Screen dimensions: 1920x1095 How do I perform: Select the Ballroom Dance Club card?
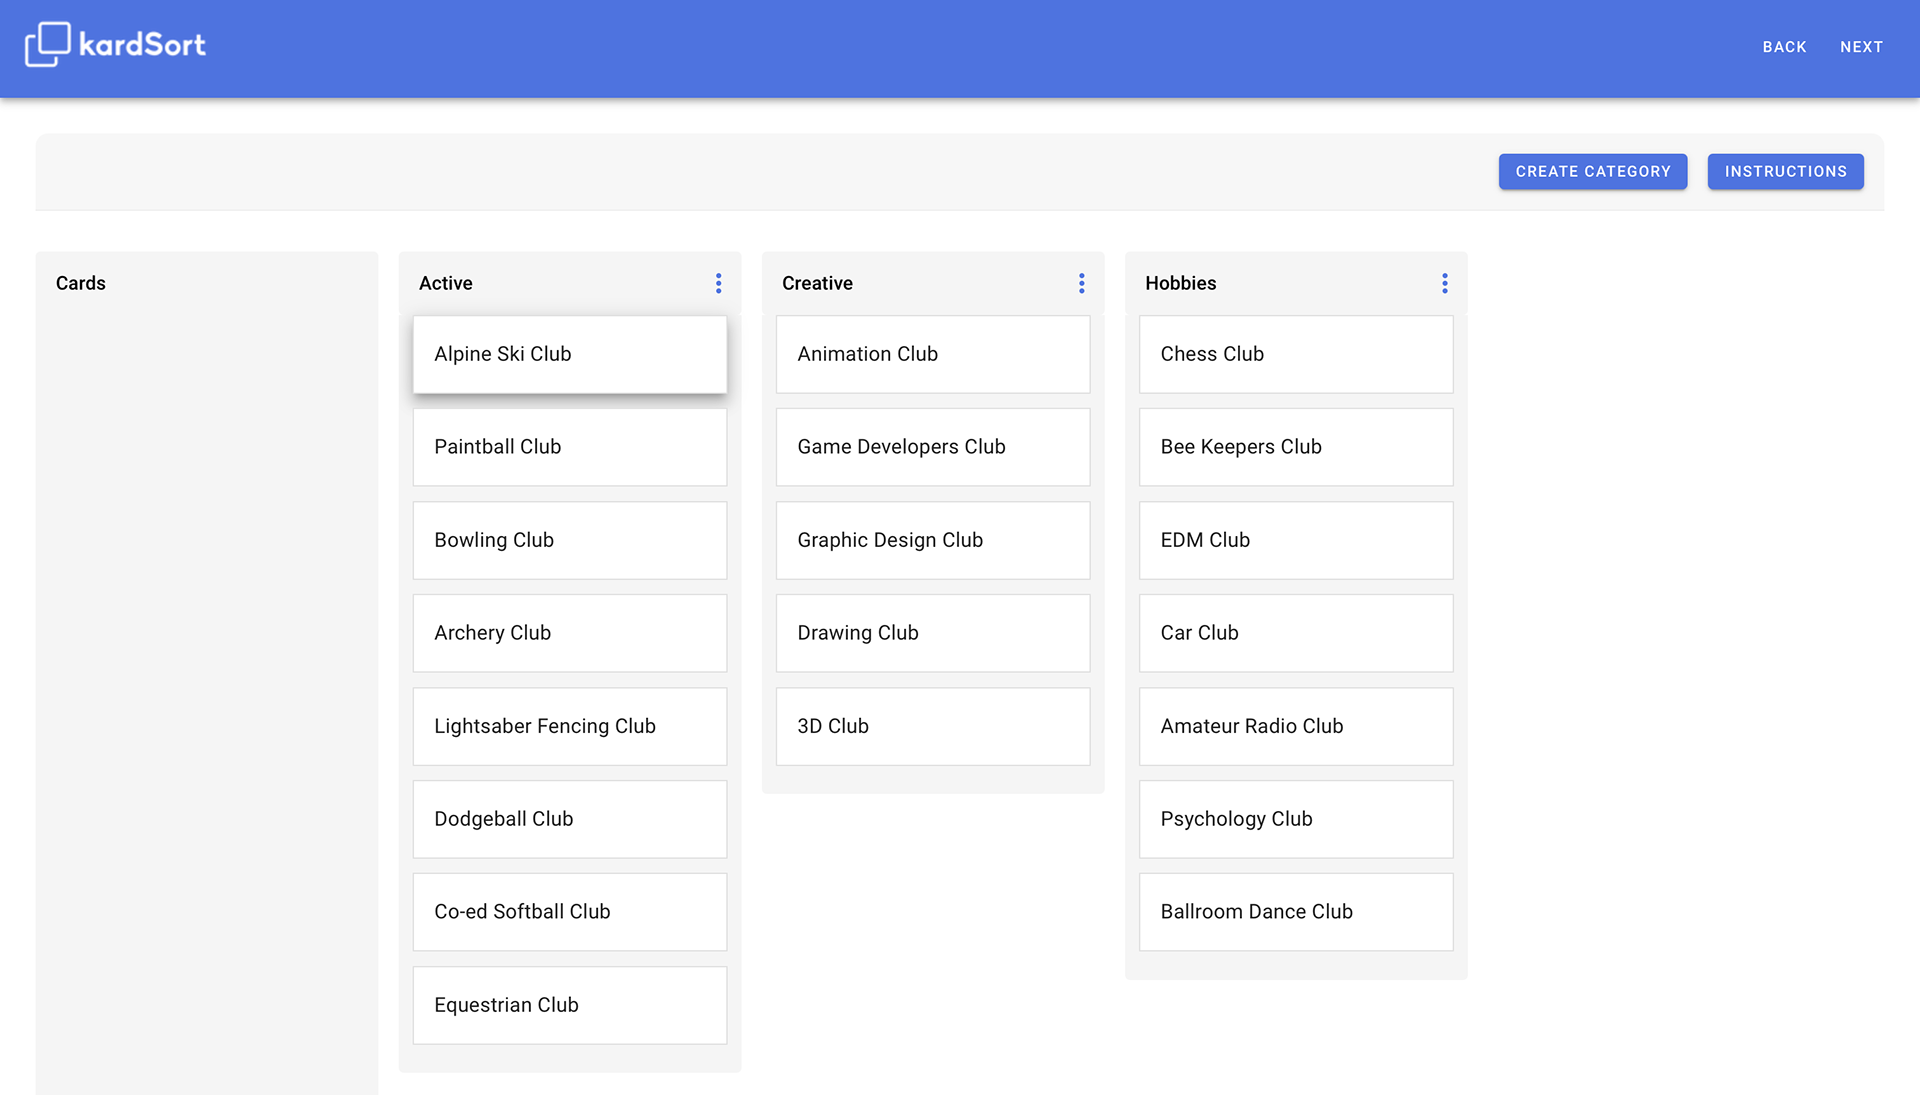coord(1296,912)
